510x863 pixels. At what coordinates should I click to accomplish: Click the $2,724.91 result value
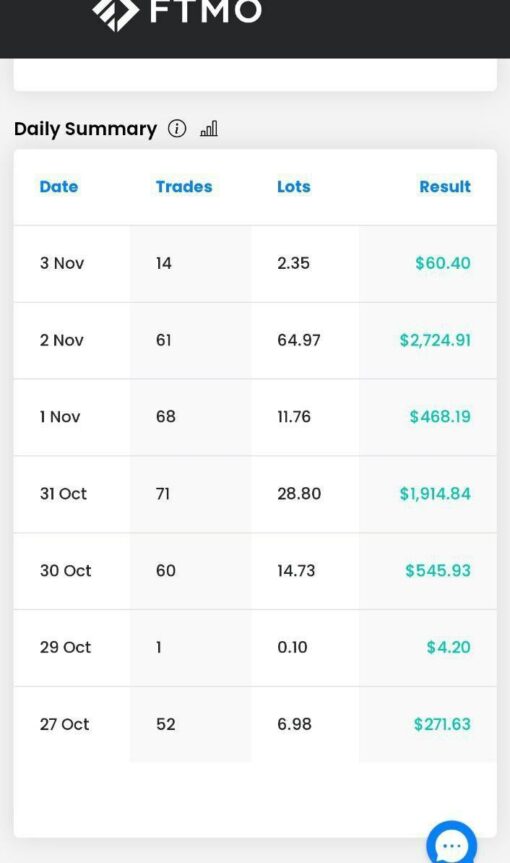click(x=435, y=340)
